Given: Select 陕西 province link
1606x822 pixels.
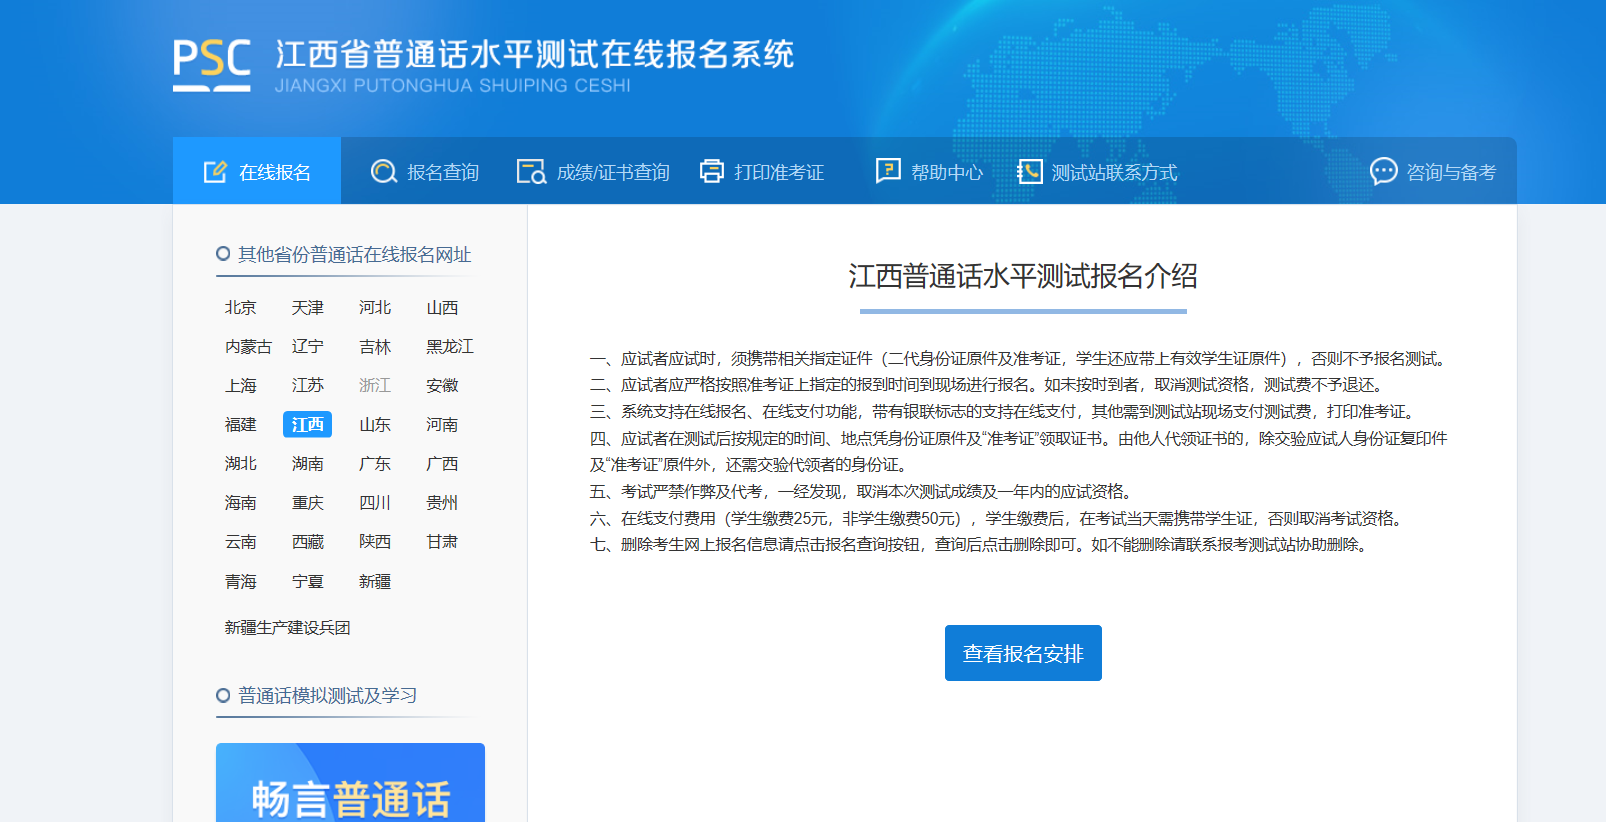Looking at the screenshot, I should click(x=375, y=541).
